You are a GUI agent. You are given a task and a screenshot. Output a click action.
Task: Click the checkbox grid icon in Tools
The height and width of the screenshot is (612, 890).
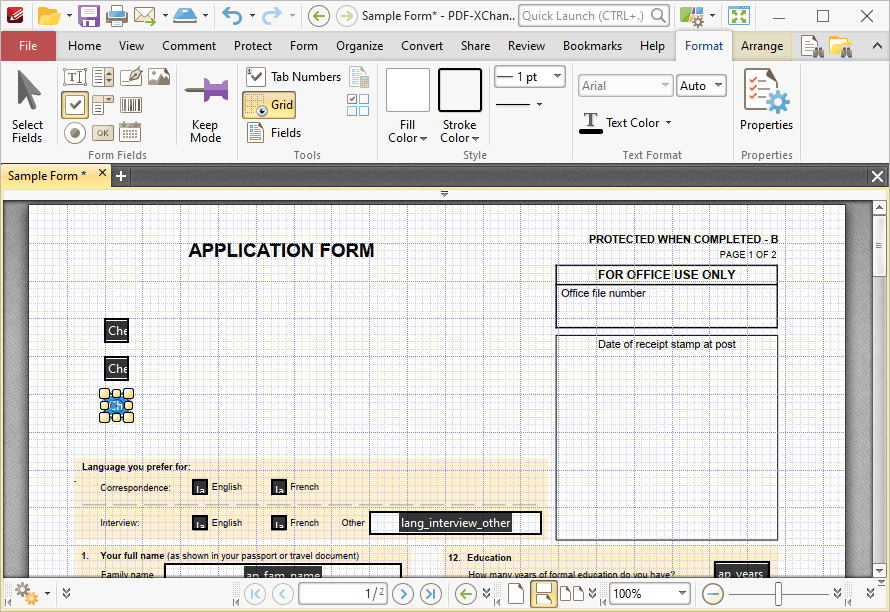click(358, 105)
